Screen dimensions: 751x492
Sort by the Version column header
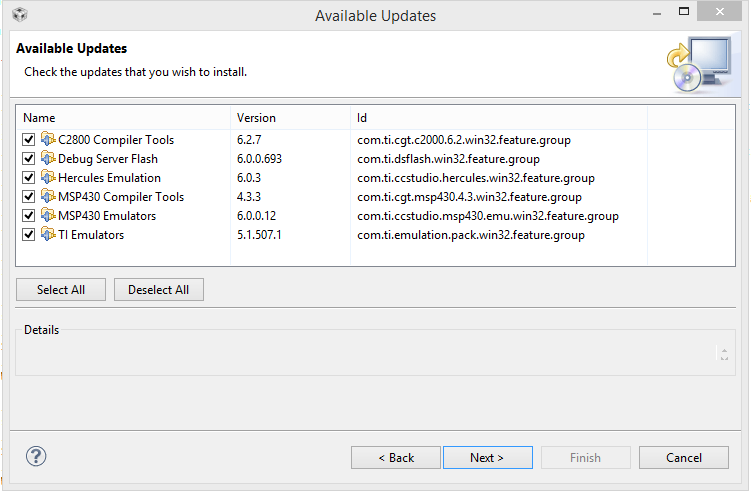point(291,118)
